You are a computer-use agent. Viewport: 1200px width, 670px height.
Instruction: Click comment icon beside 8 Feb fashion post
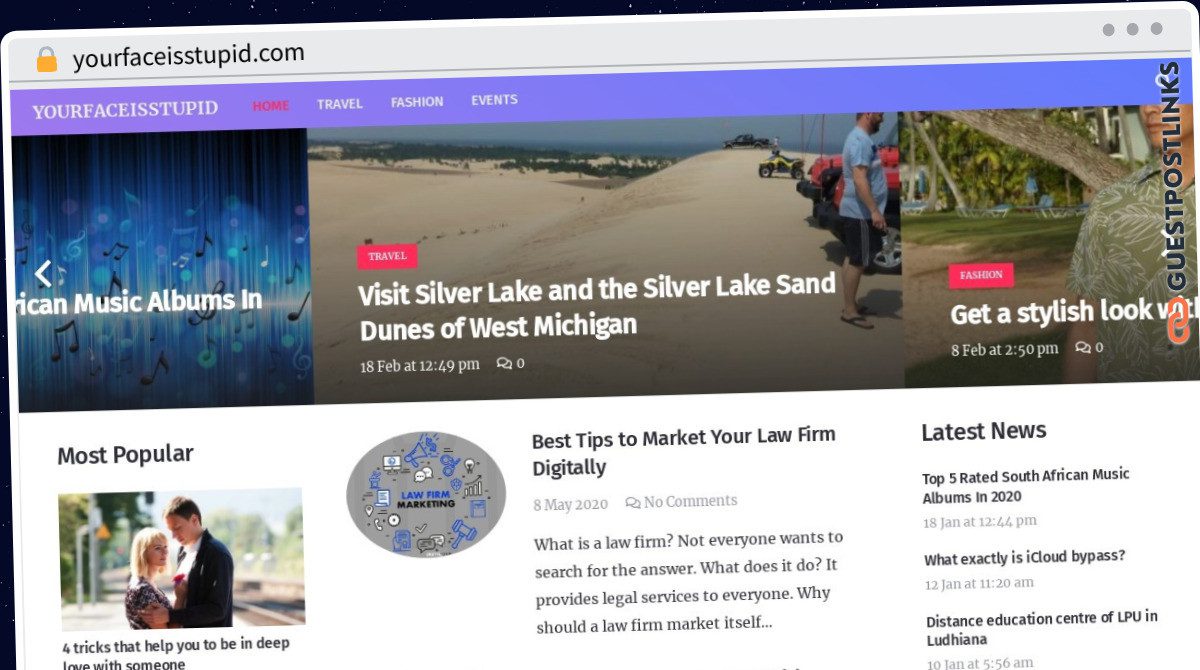pos(1083,348)
